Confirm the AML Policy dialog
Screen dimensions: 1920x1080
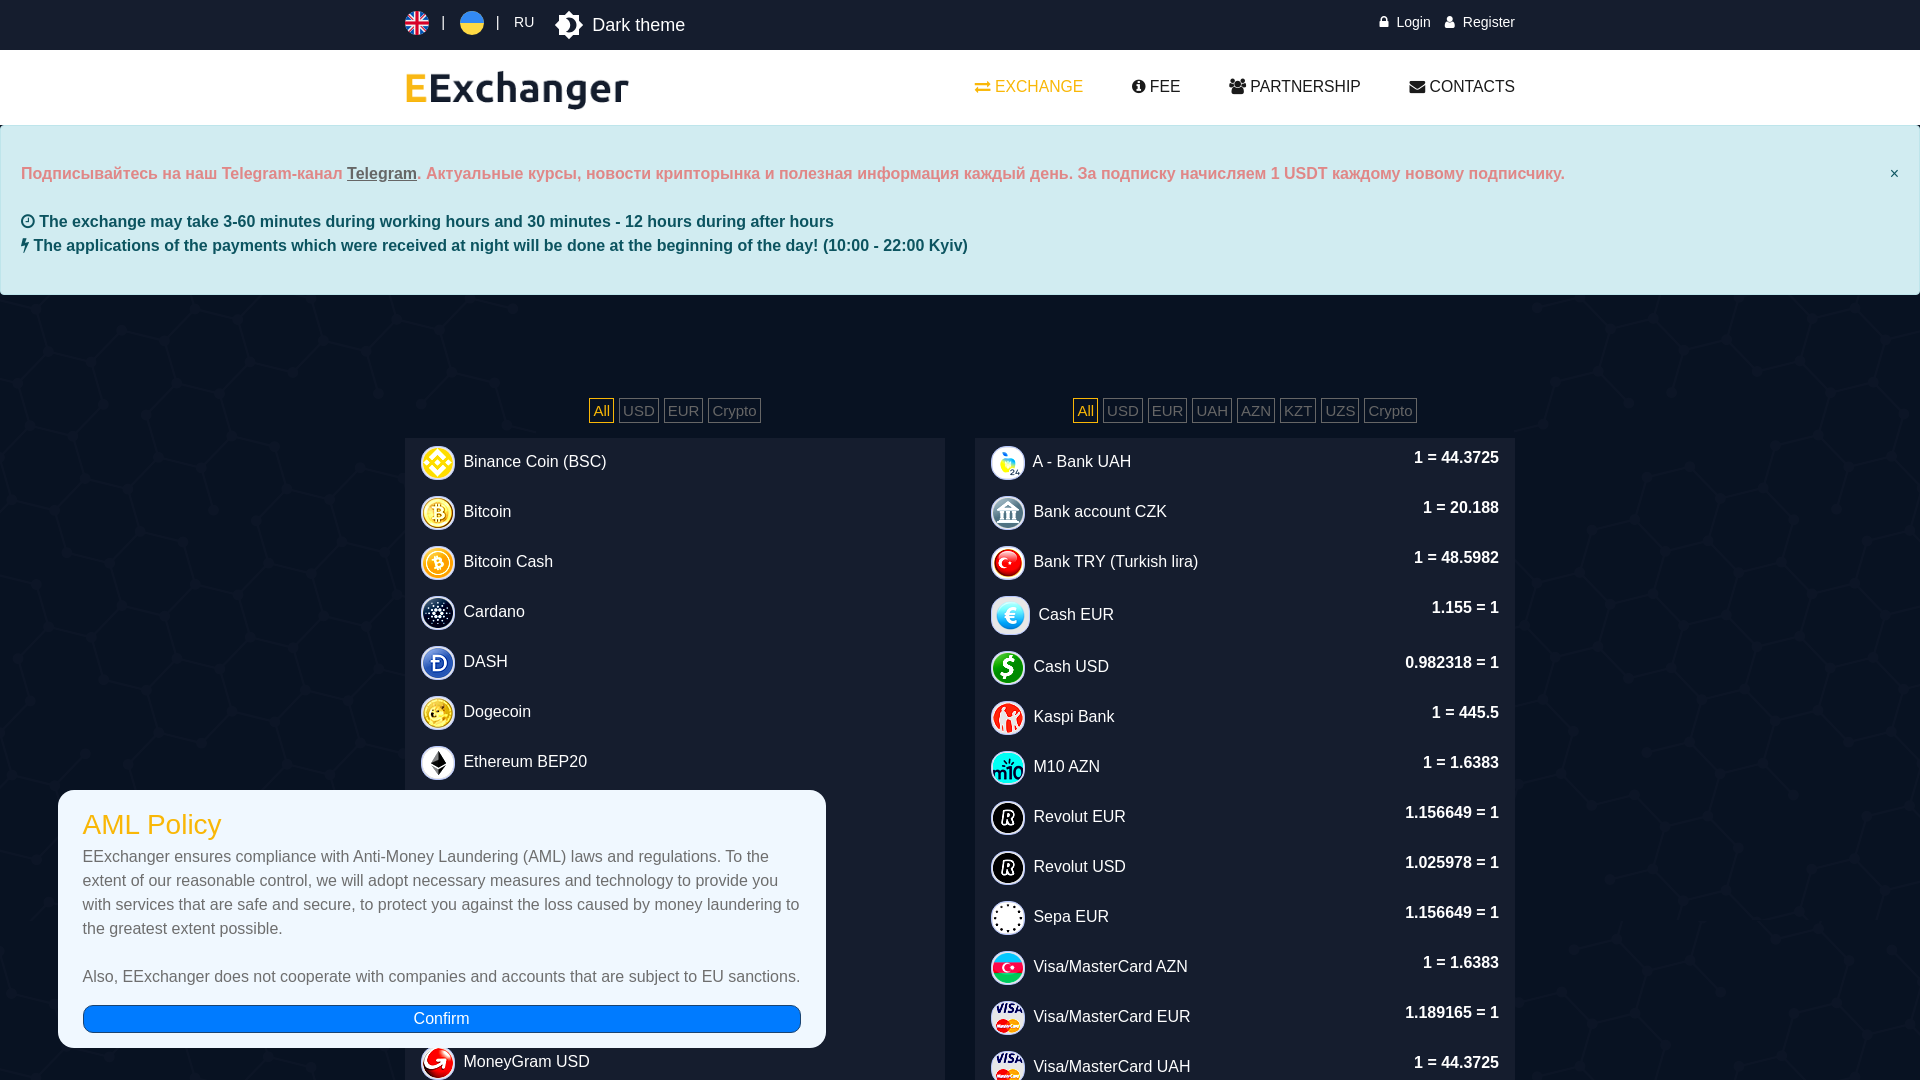tap(441, 1019)
